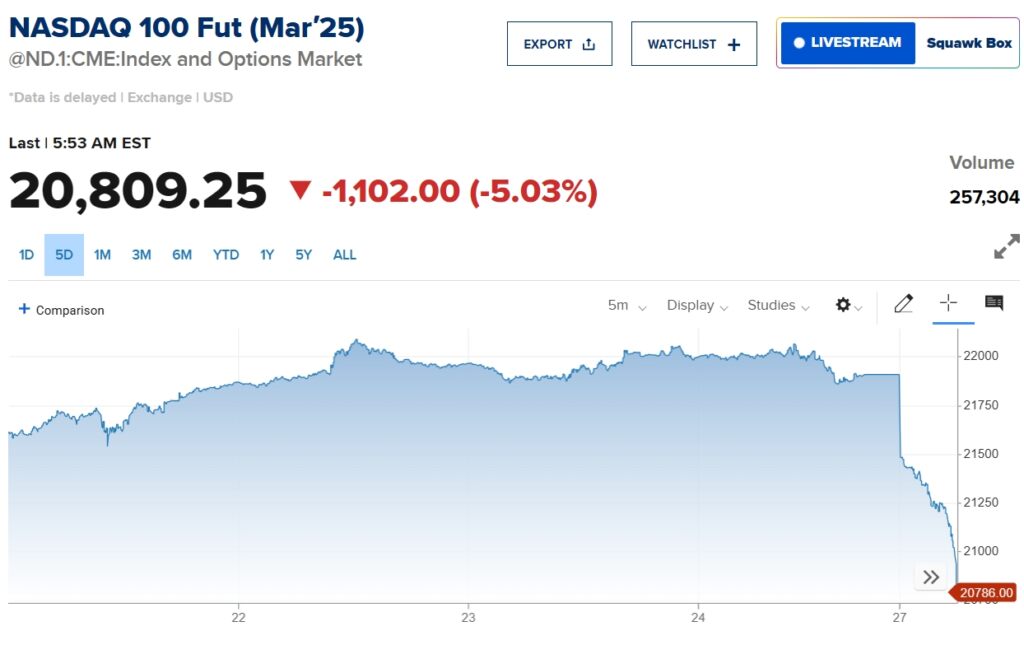Add a comparison symbol via plus icon
The width and height of the screenshot is (1024, 659).
(23, 310)
